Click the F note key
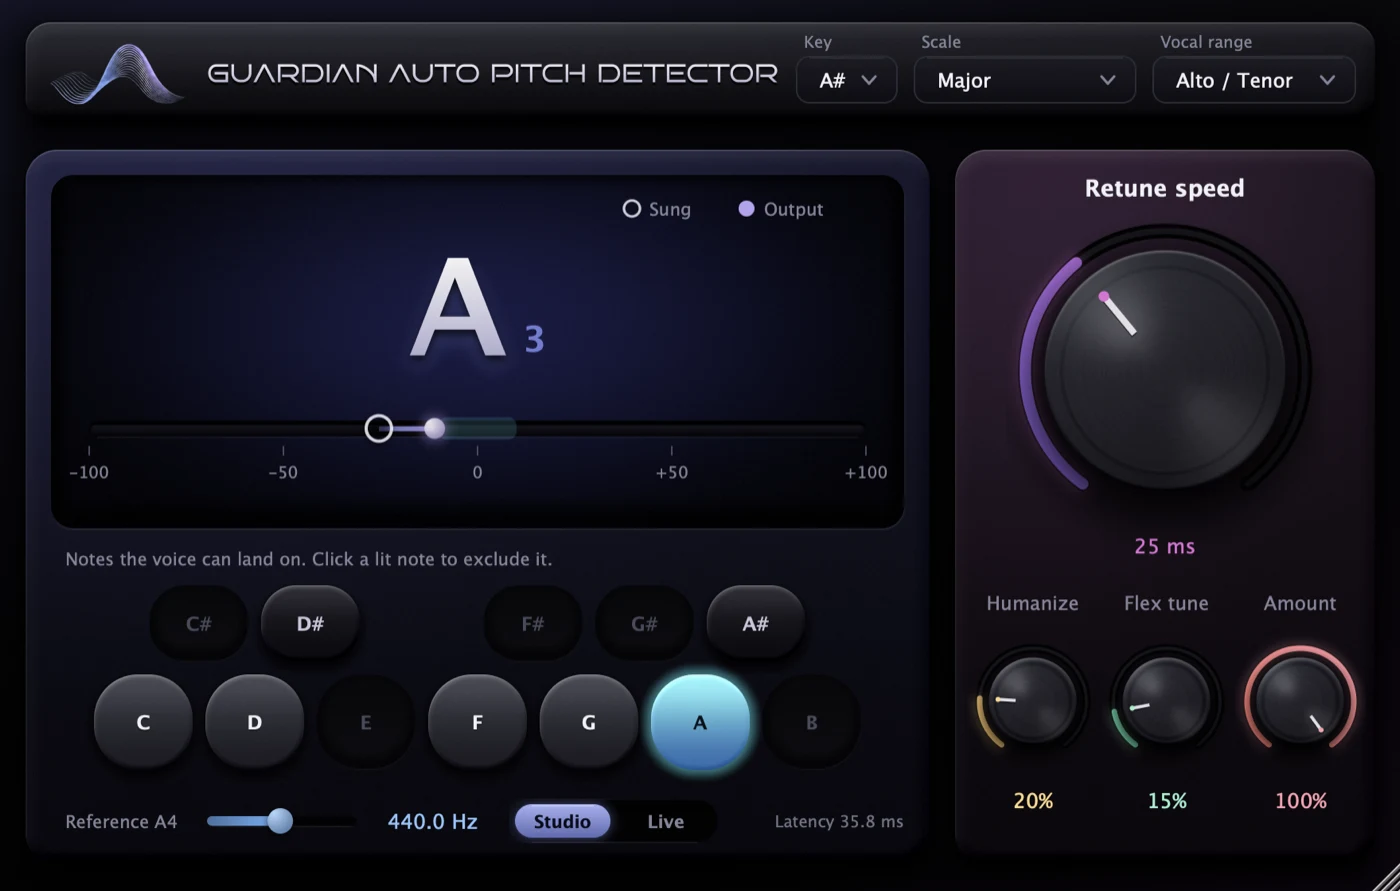 (477, 722)
